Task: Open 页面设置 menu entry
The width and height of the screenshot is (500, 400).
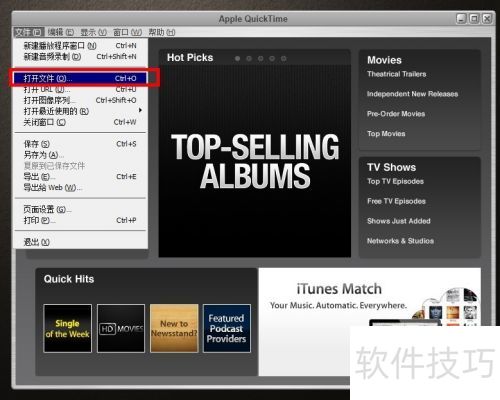Action: 80,209
